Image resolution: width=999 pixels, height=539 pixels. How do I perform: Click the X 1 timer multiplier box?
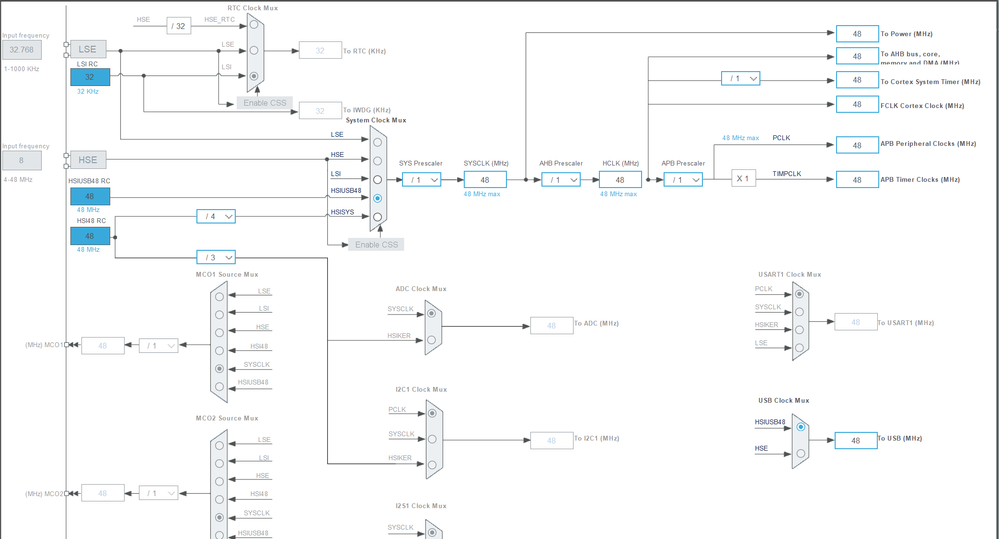[x=744, y=178]
